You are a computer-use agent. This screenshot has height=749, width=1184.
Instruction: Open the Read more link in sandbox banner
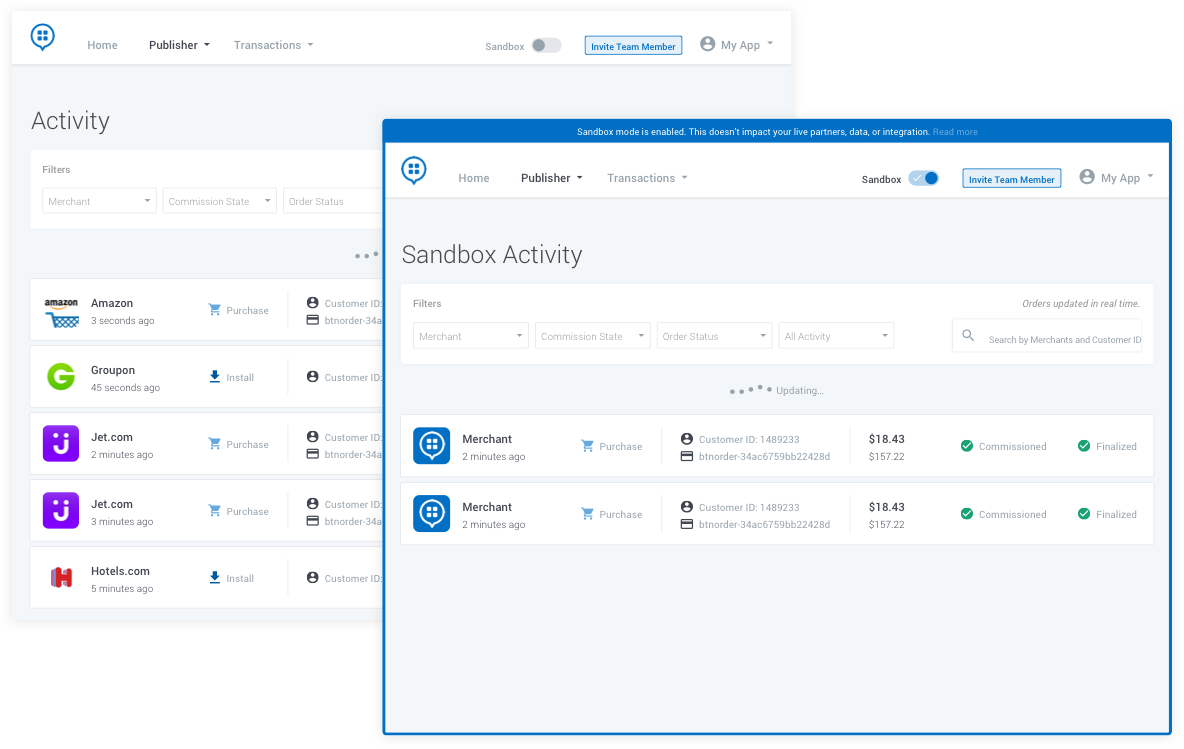click(x=954, y=131)
